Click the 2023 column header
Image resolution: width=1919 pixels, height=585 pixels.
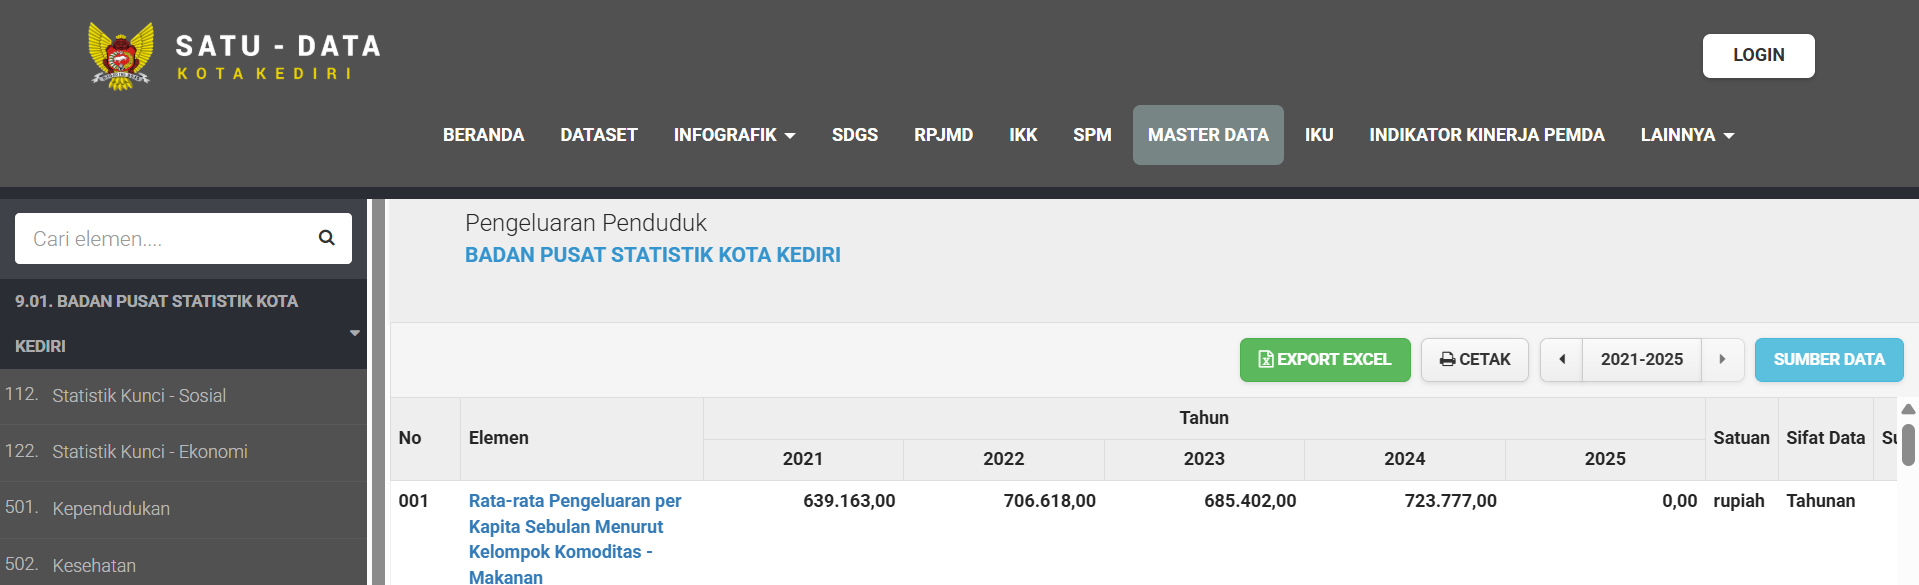[x=1204, y=459]
